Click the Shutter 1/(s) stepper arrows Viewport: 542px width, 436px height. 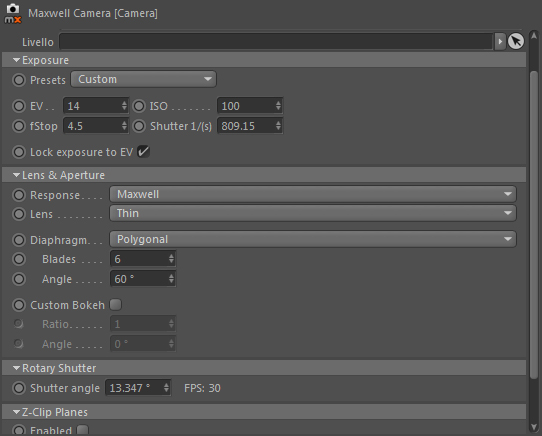coord(279,126)
